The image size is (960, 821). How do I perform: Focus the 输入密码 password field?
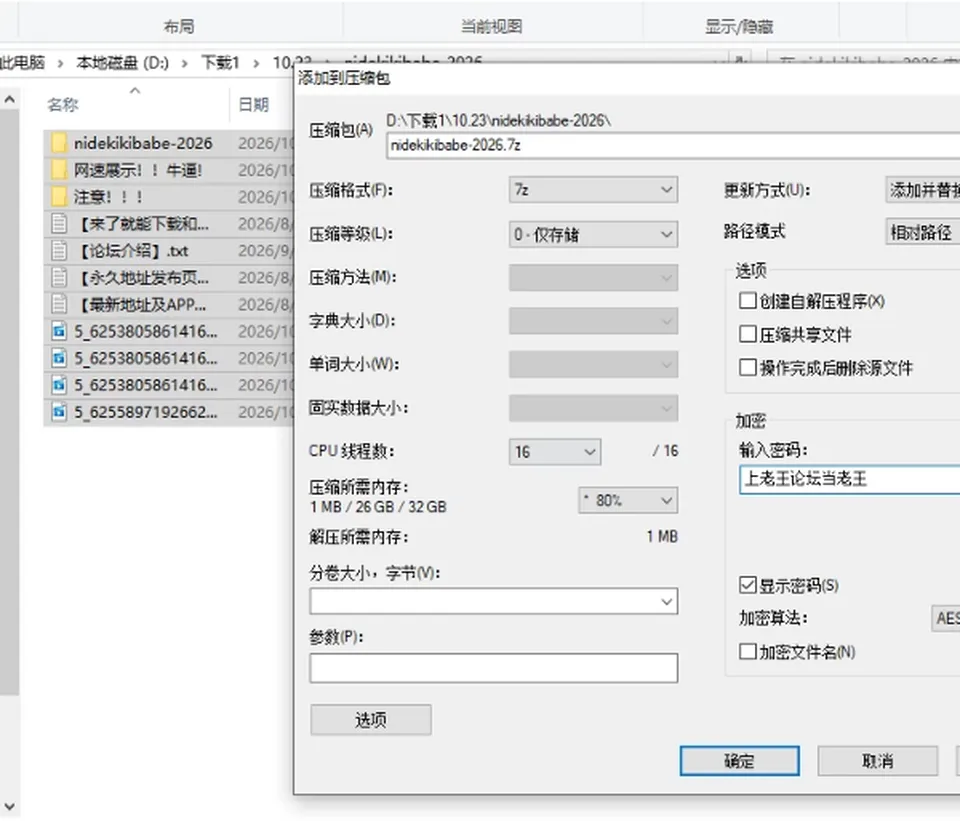click(x=850, y=479)
